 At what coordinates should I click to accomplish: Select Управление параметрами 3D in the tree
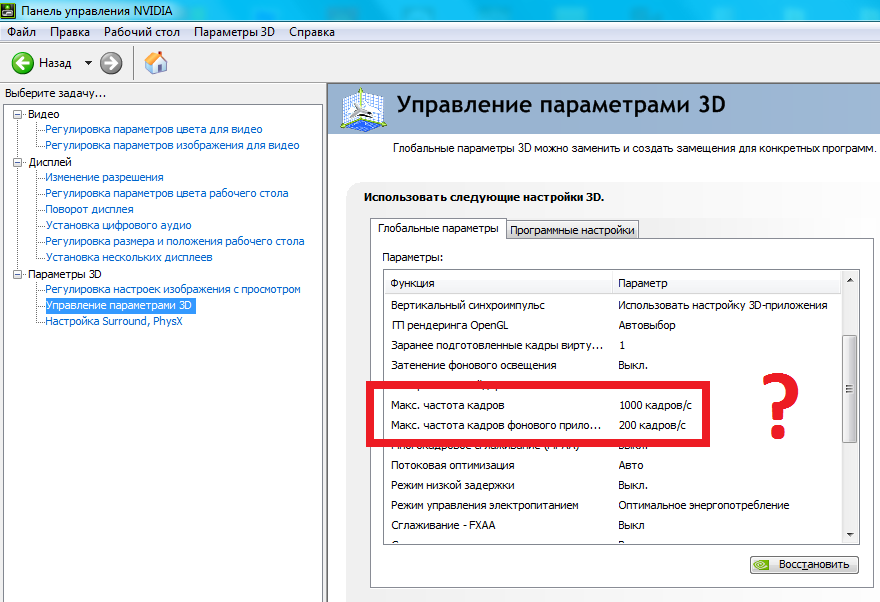click(x=119, y=305)
